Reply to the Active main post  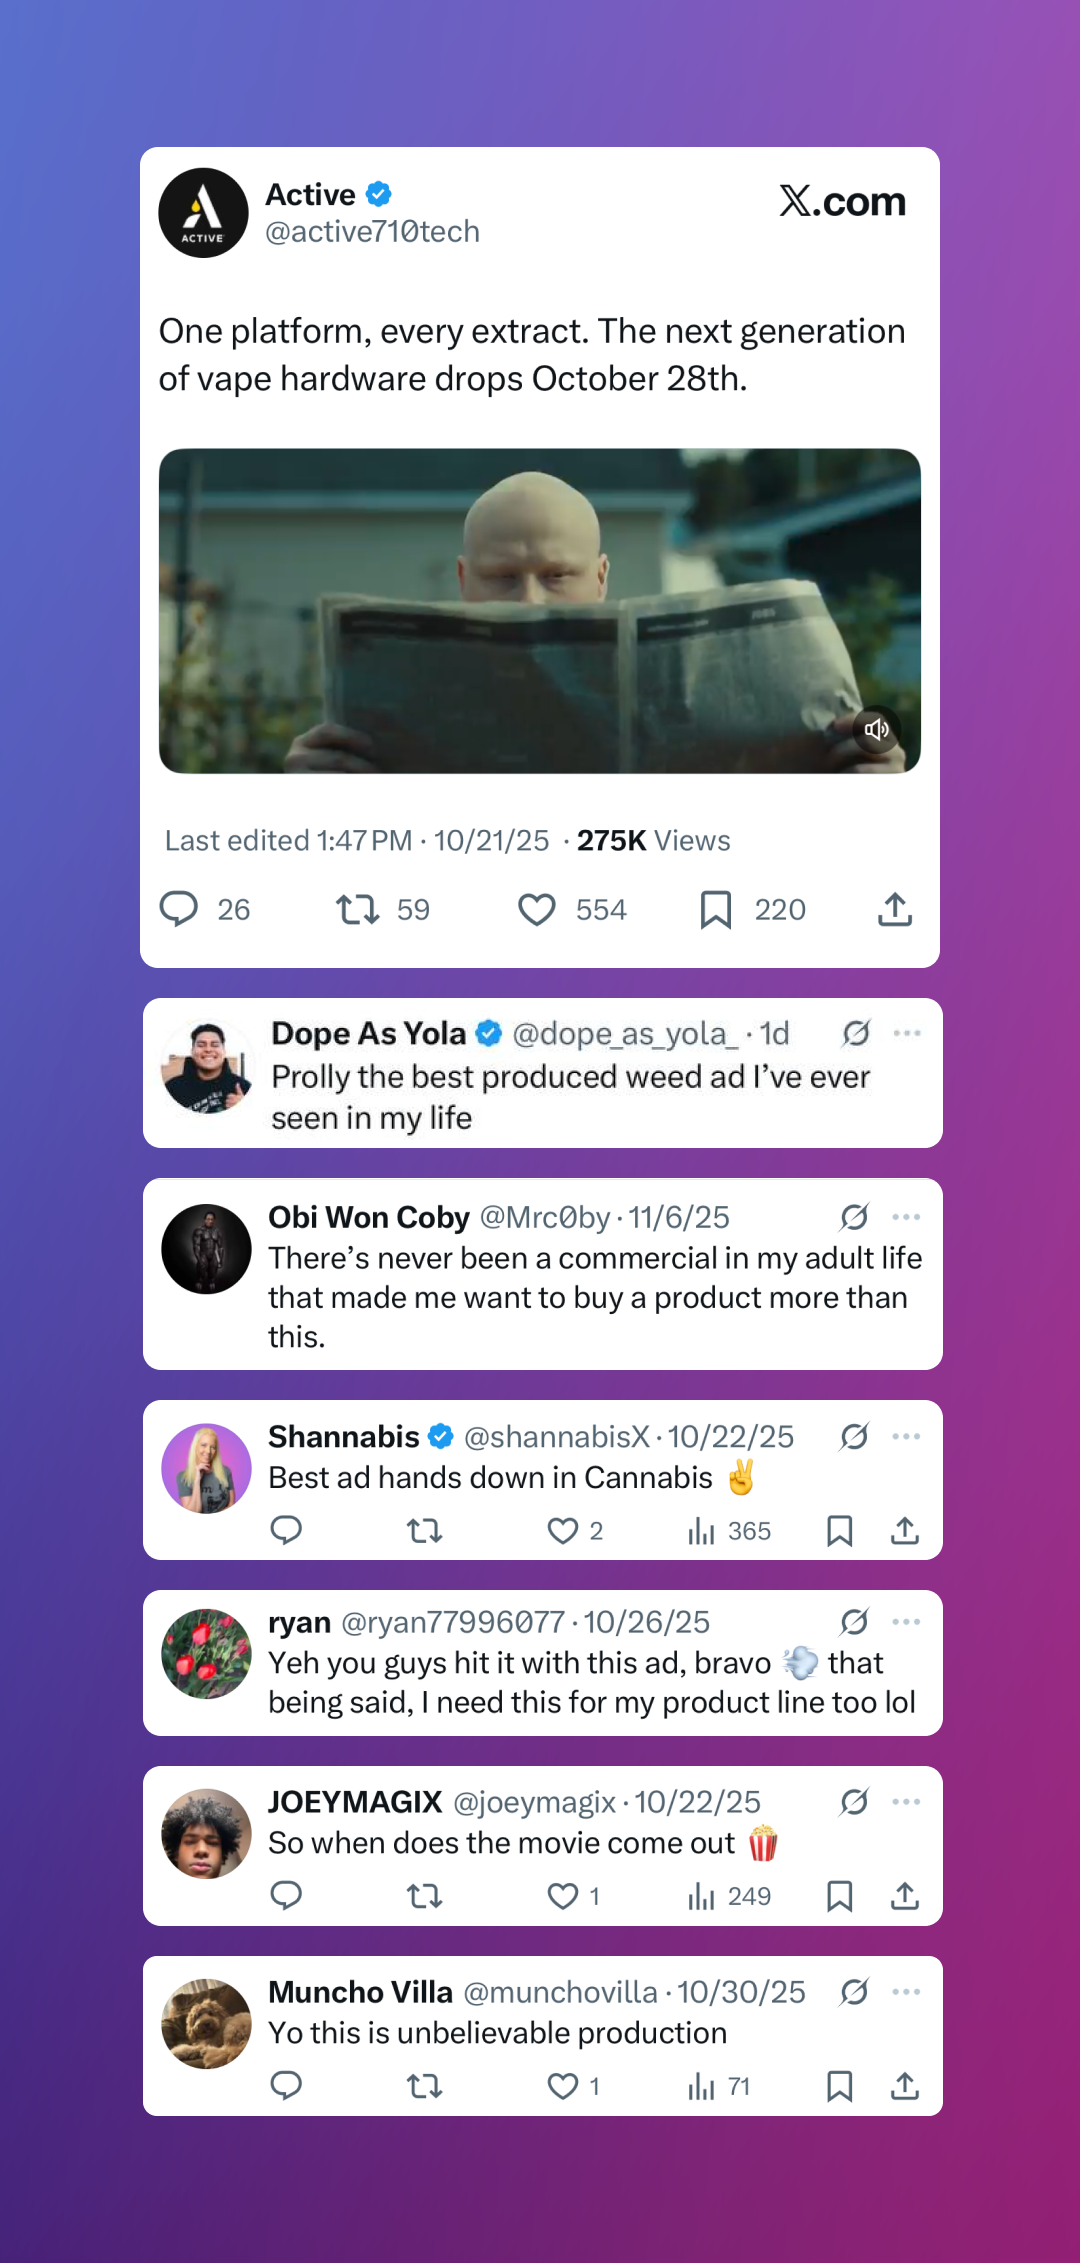click(x=180, y=909)
